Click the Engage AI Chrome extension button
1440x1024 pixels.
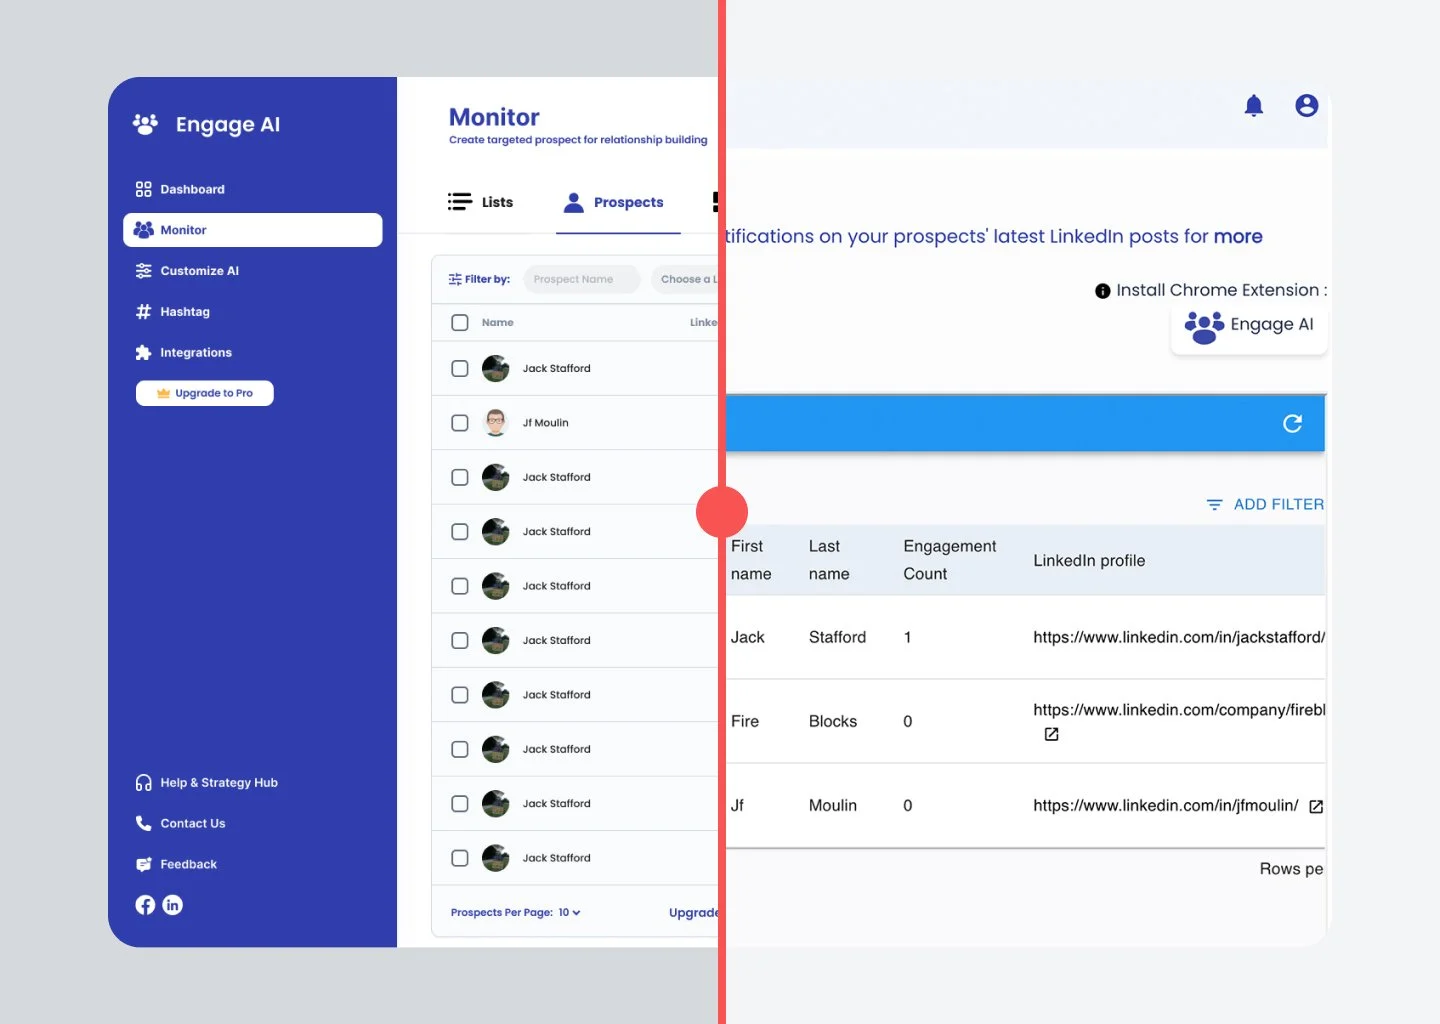1249,327
